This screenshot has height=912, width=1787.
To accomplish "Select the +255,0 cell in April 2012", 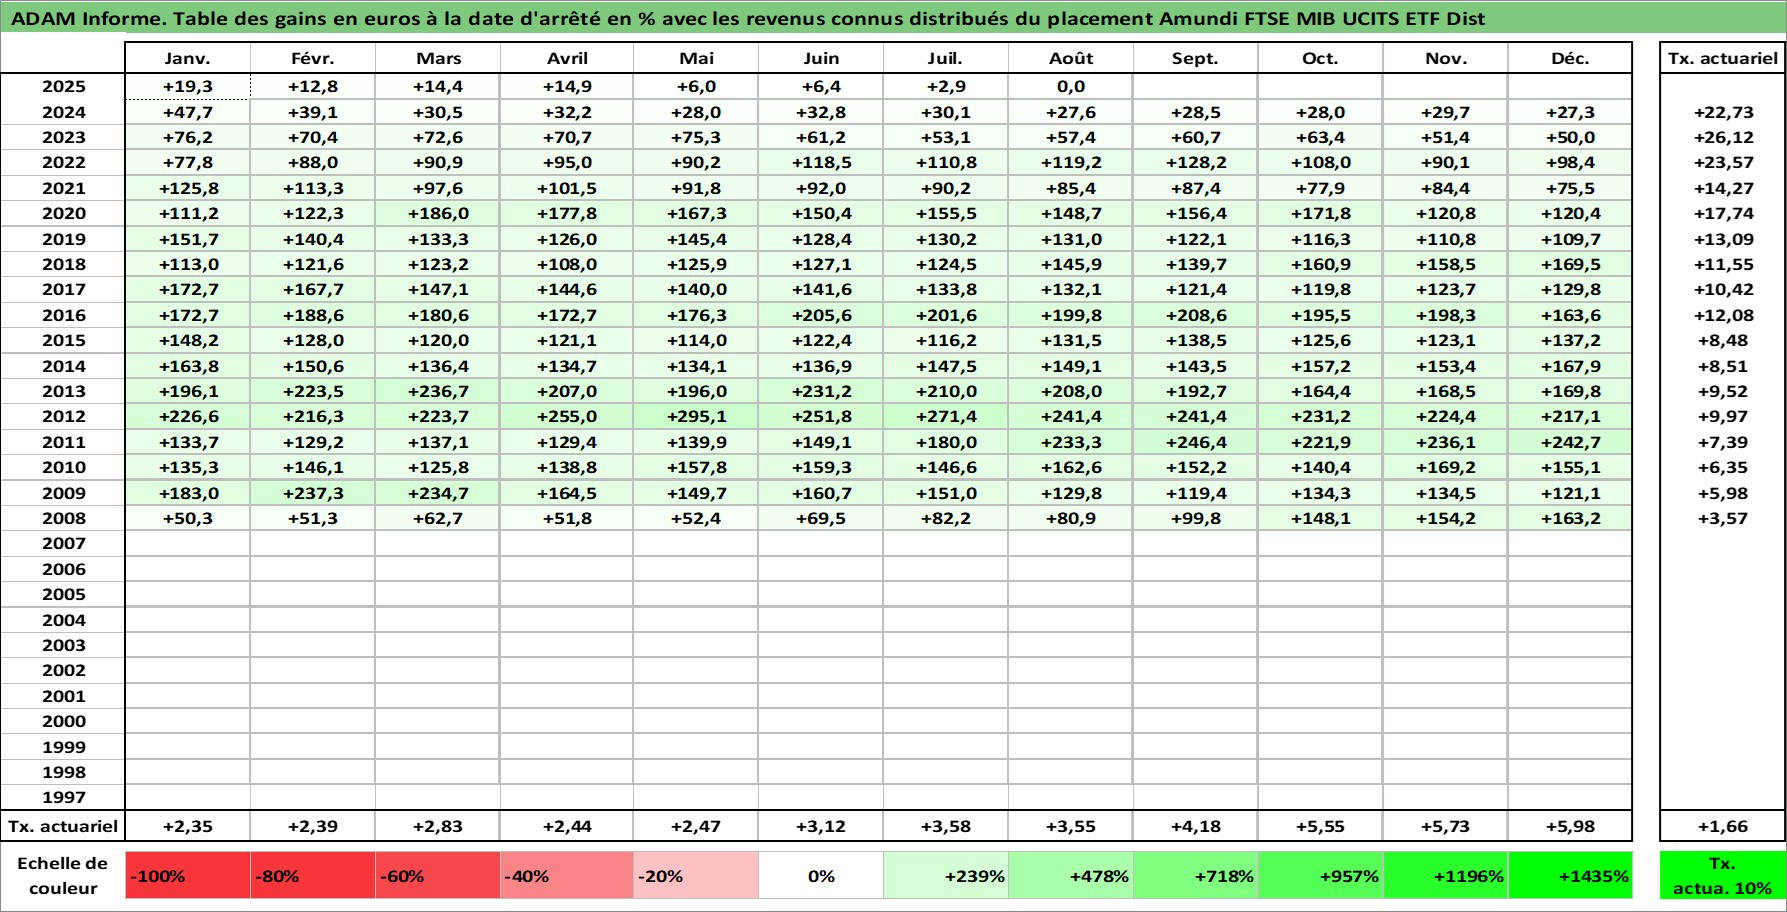I will click(x=567, y=416).
